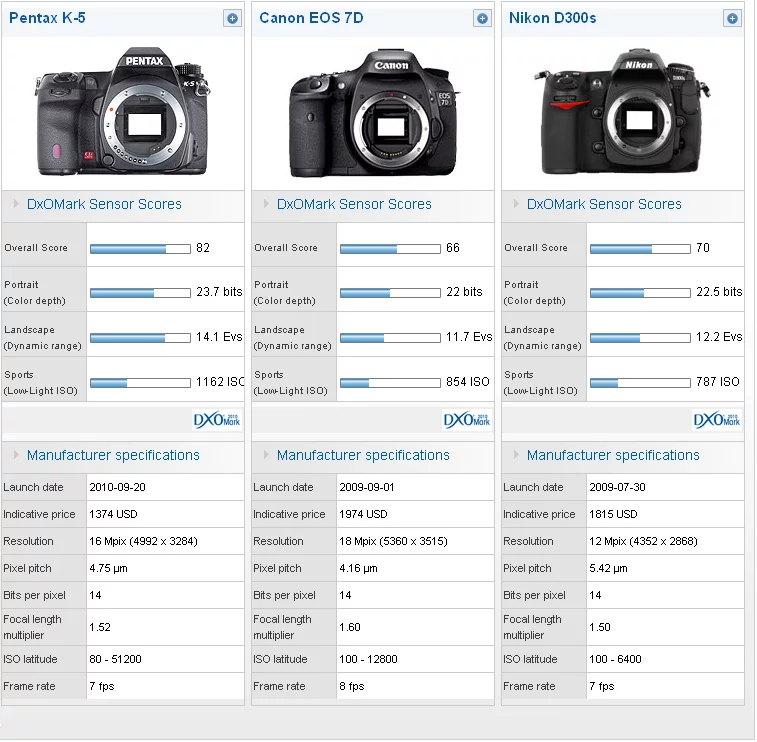The image size is (757, 742).
Task: Click the Pentax K-5 camera image
Action: [x=123, y=111]
